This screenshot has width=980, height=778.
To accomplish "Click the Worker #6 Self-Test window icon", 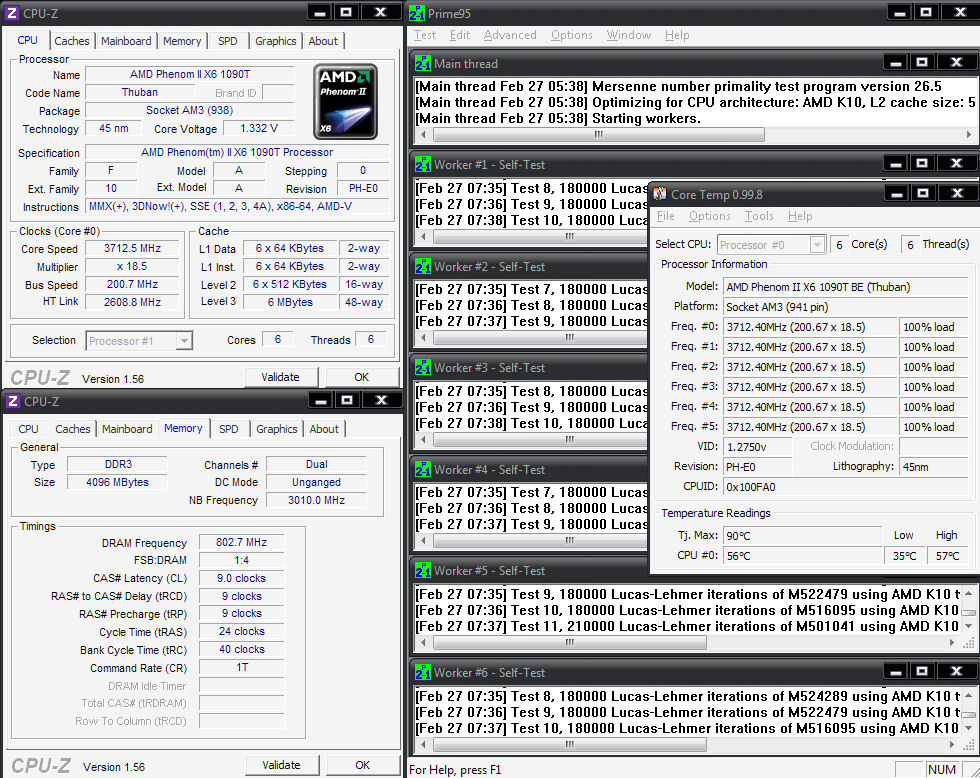I will (423, 672).
